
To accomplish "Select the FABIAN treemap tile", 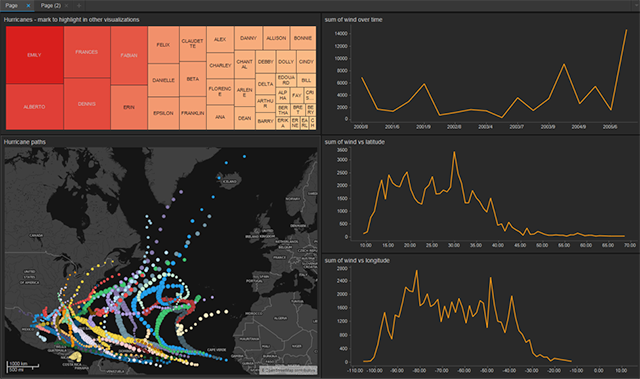I will (x=129, y=55).
